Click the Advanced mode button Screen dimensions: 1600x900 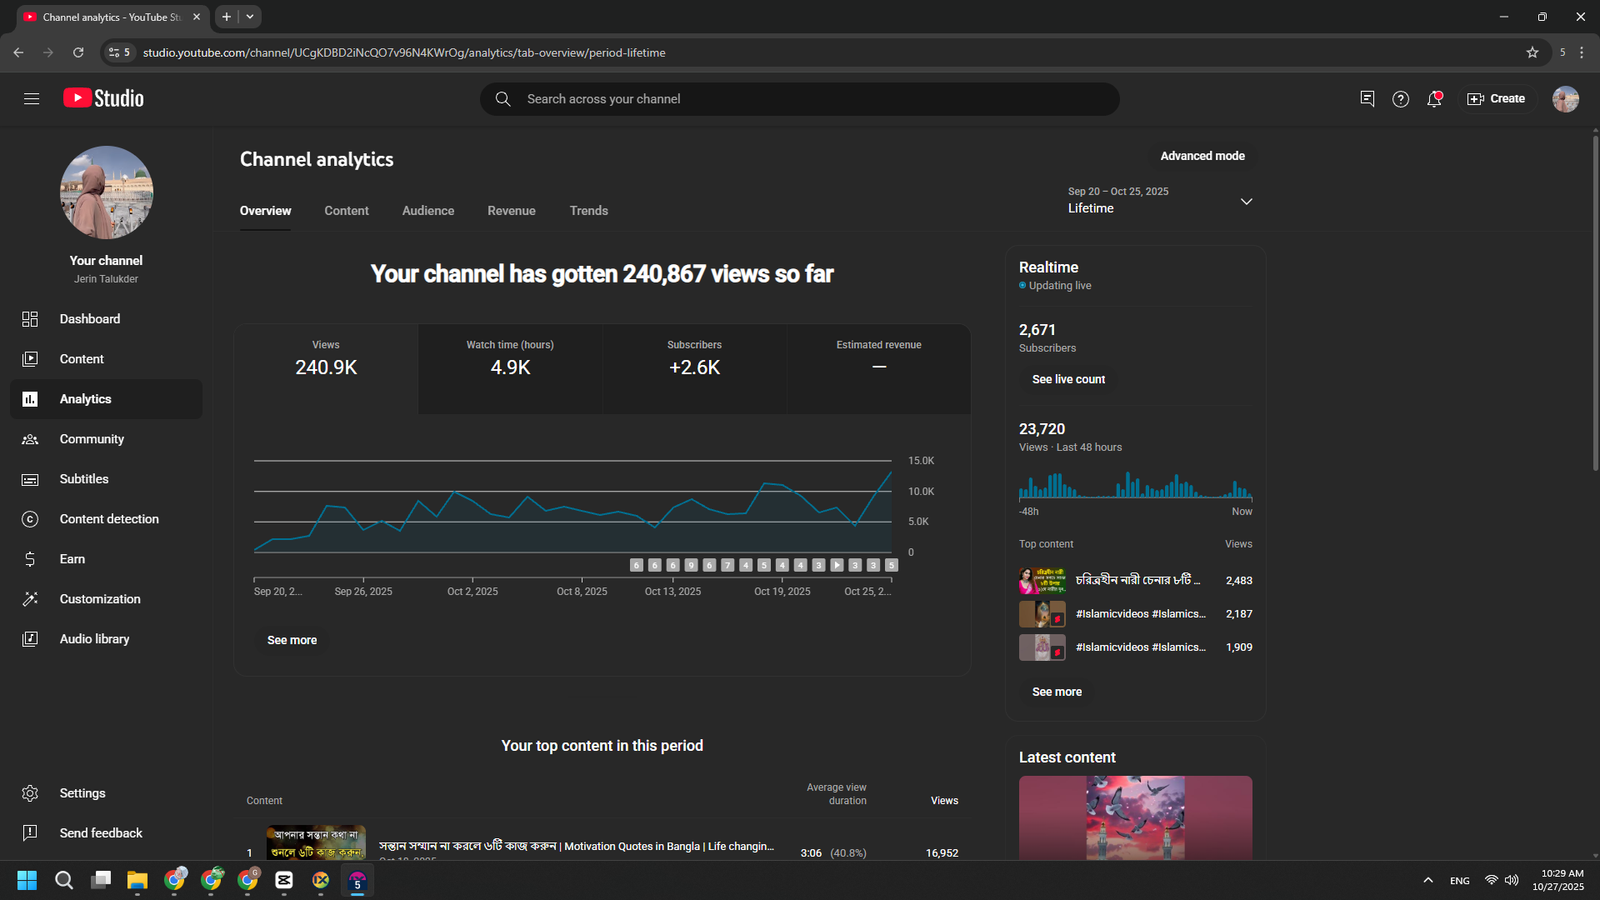coord(1202,156)
